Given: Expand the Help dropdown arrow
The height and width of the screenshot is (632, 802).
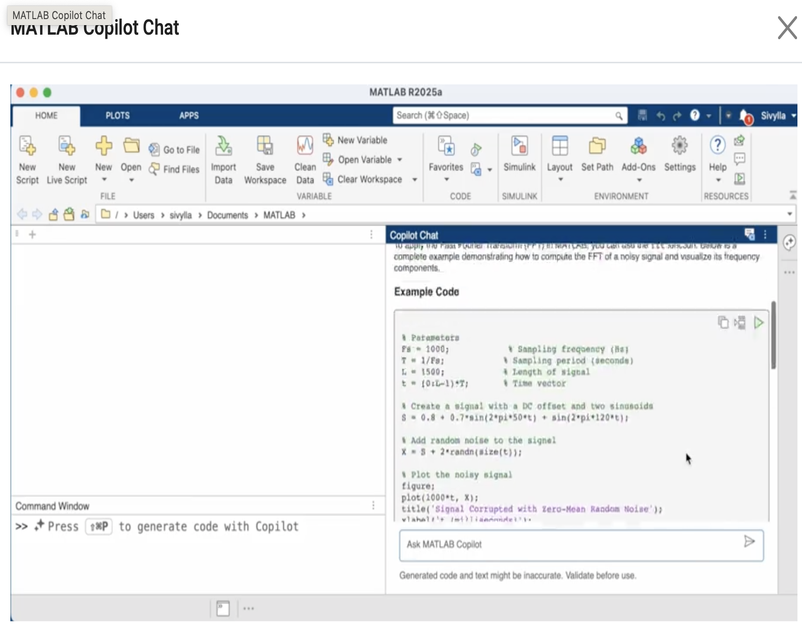Looking at the screenshot, I should [718, 179].
